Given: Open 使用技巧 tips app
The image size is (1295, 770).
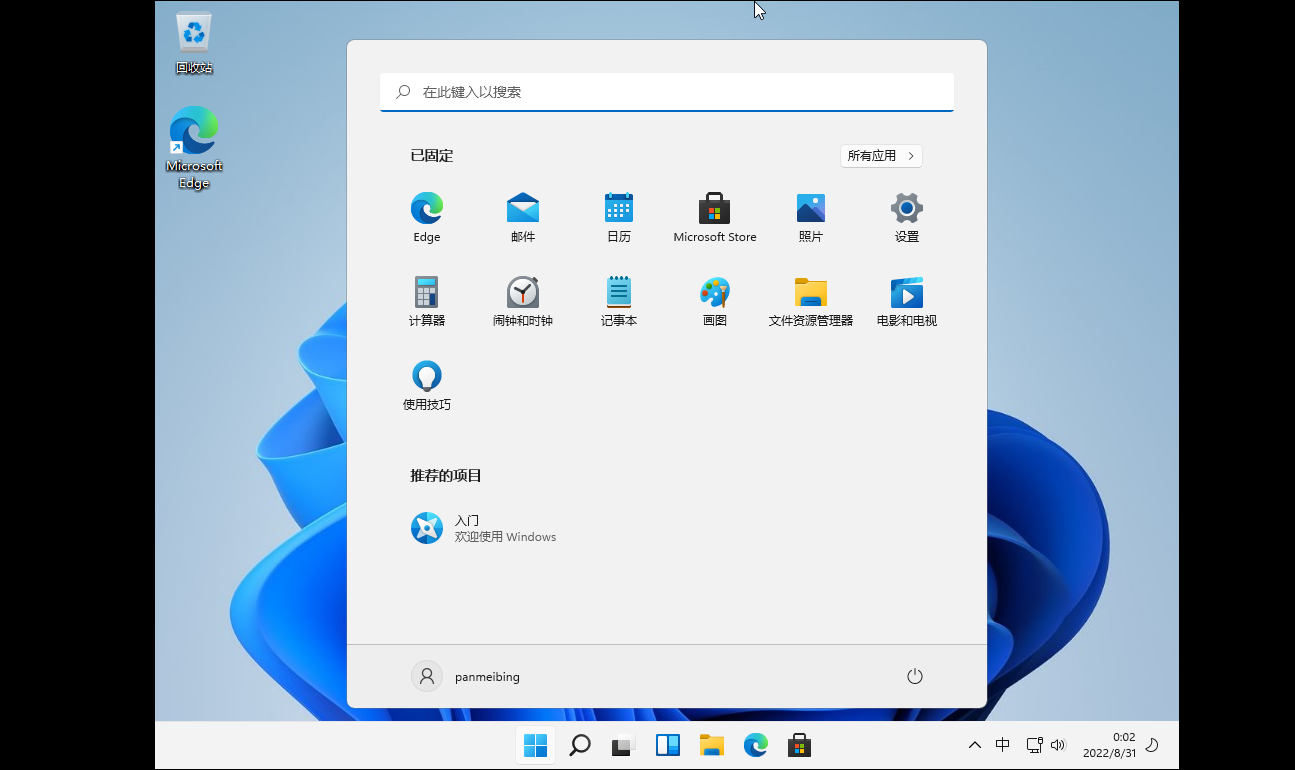Looking at the screenshot, I should click(x=427, y=386).
